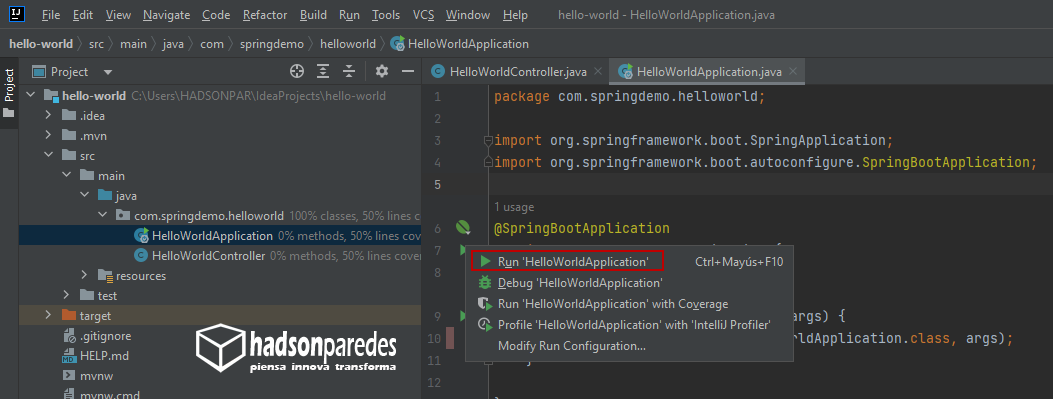Open the Help menu
Screen dimensions: 1053x399
click(515, 15)
